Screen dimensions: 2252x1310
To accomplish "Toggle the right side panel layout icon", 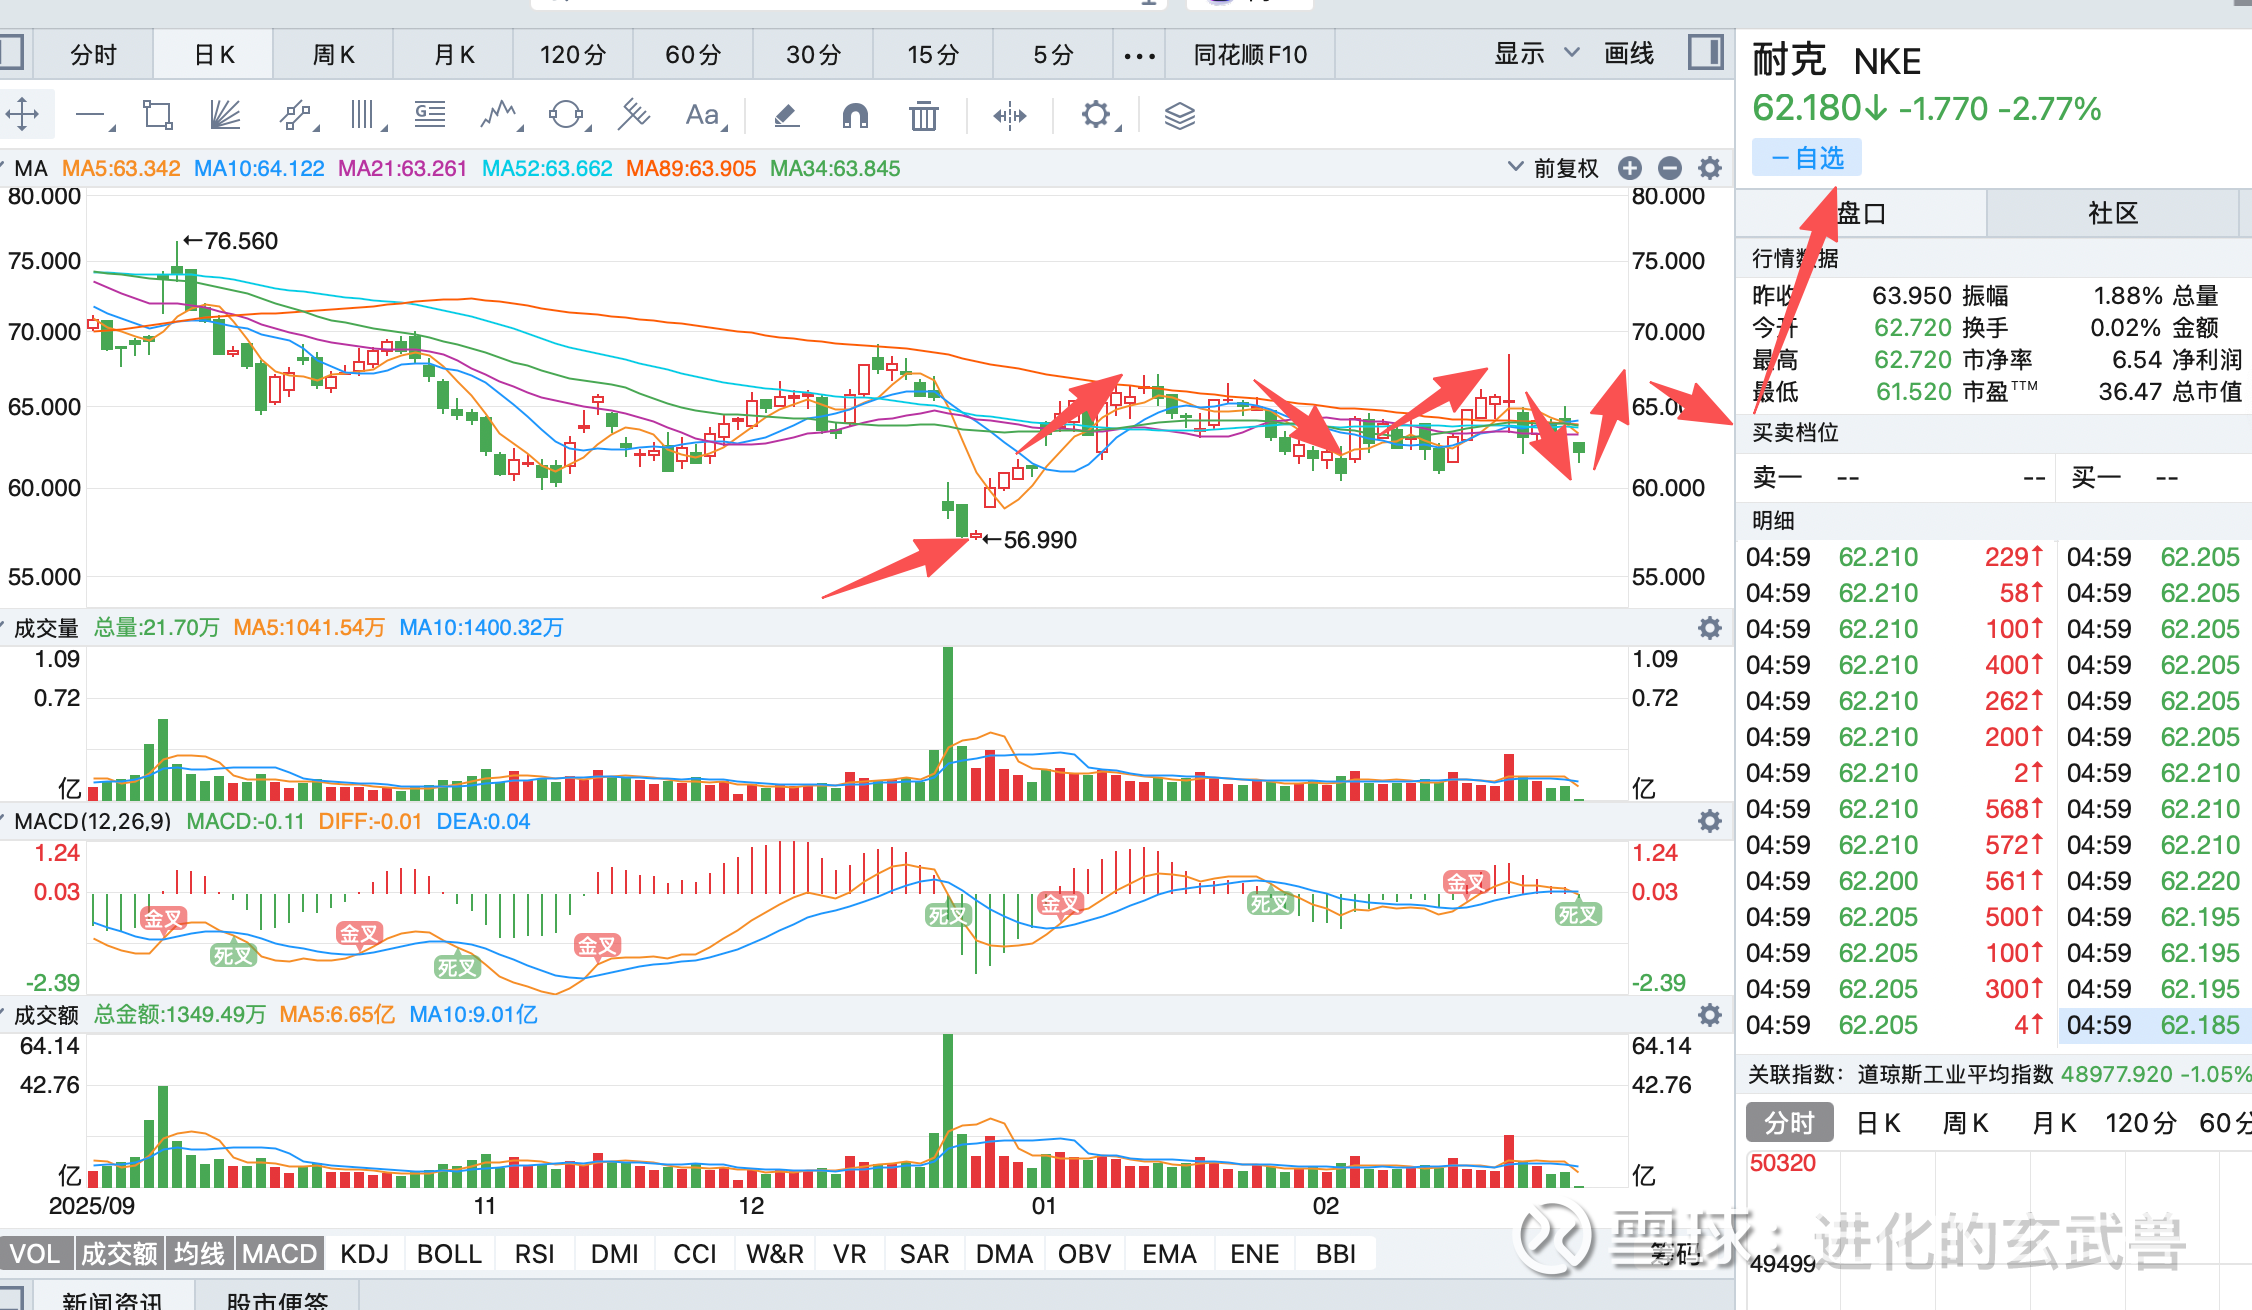I will point(1706,52).
